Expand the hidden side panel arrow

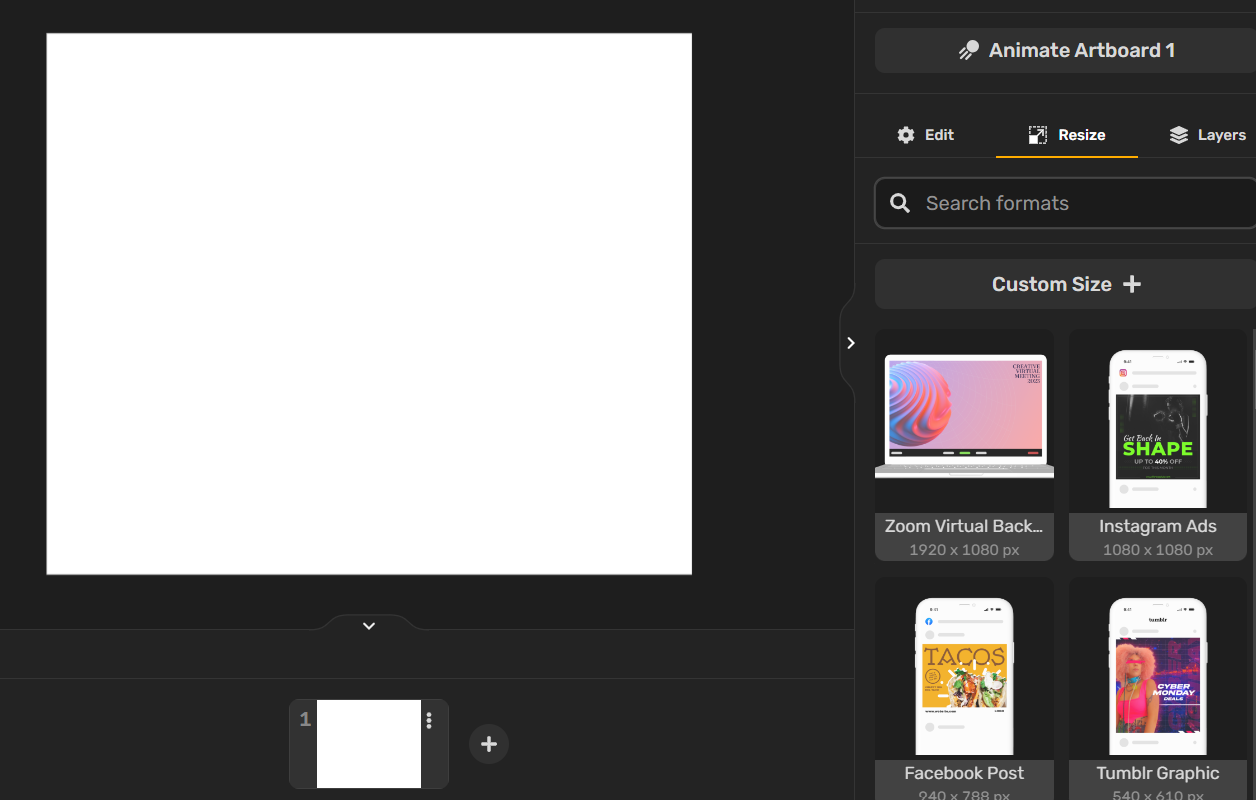[850, 342]
